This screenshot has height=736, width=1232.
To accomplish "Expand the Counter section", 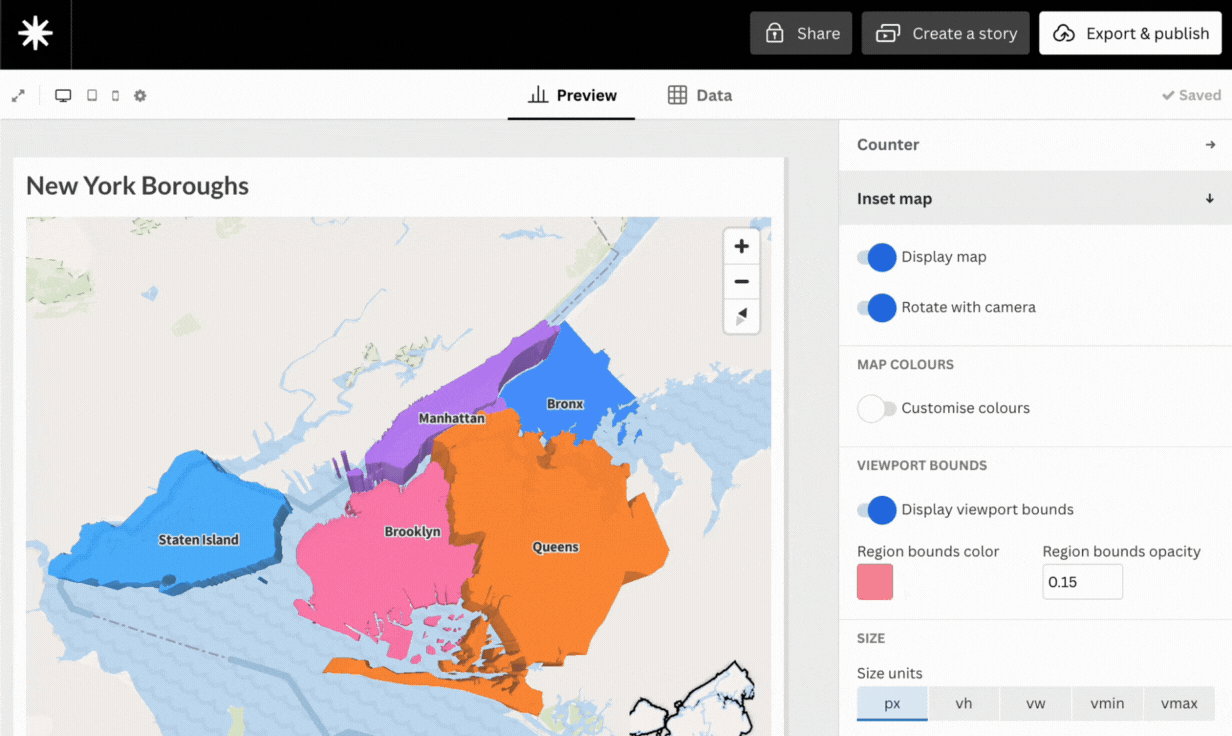I will (1035, 145).
